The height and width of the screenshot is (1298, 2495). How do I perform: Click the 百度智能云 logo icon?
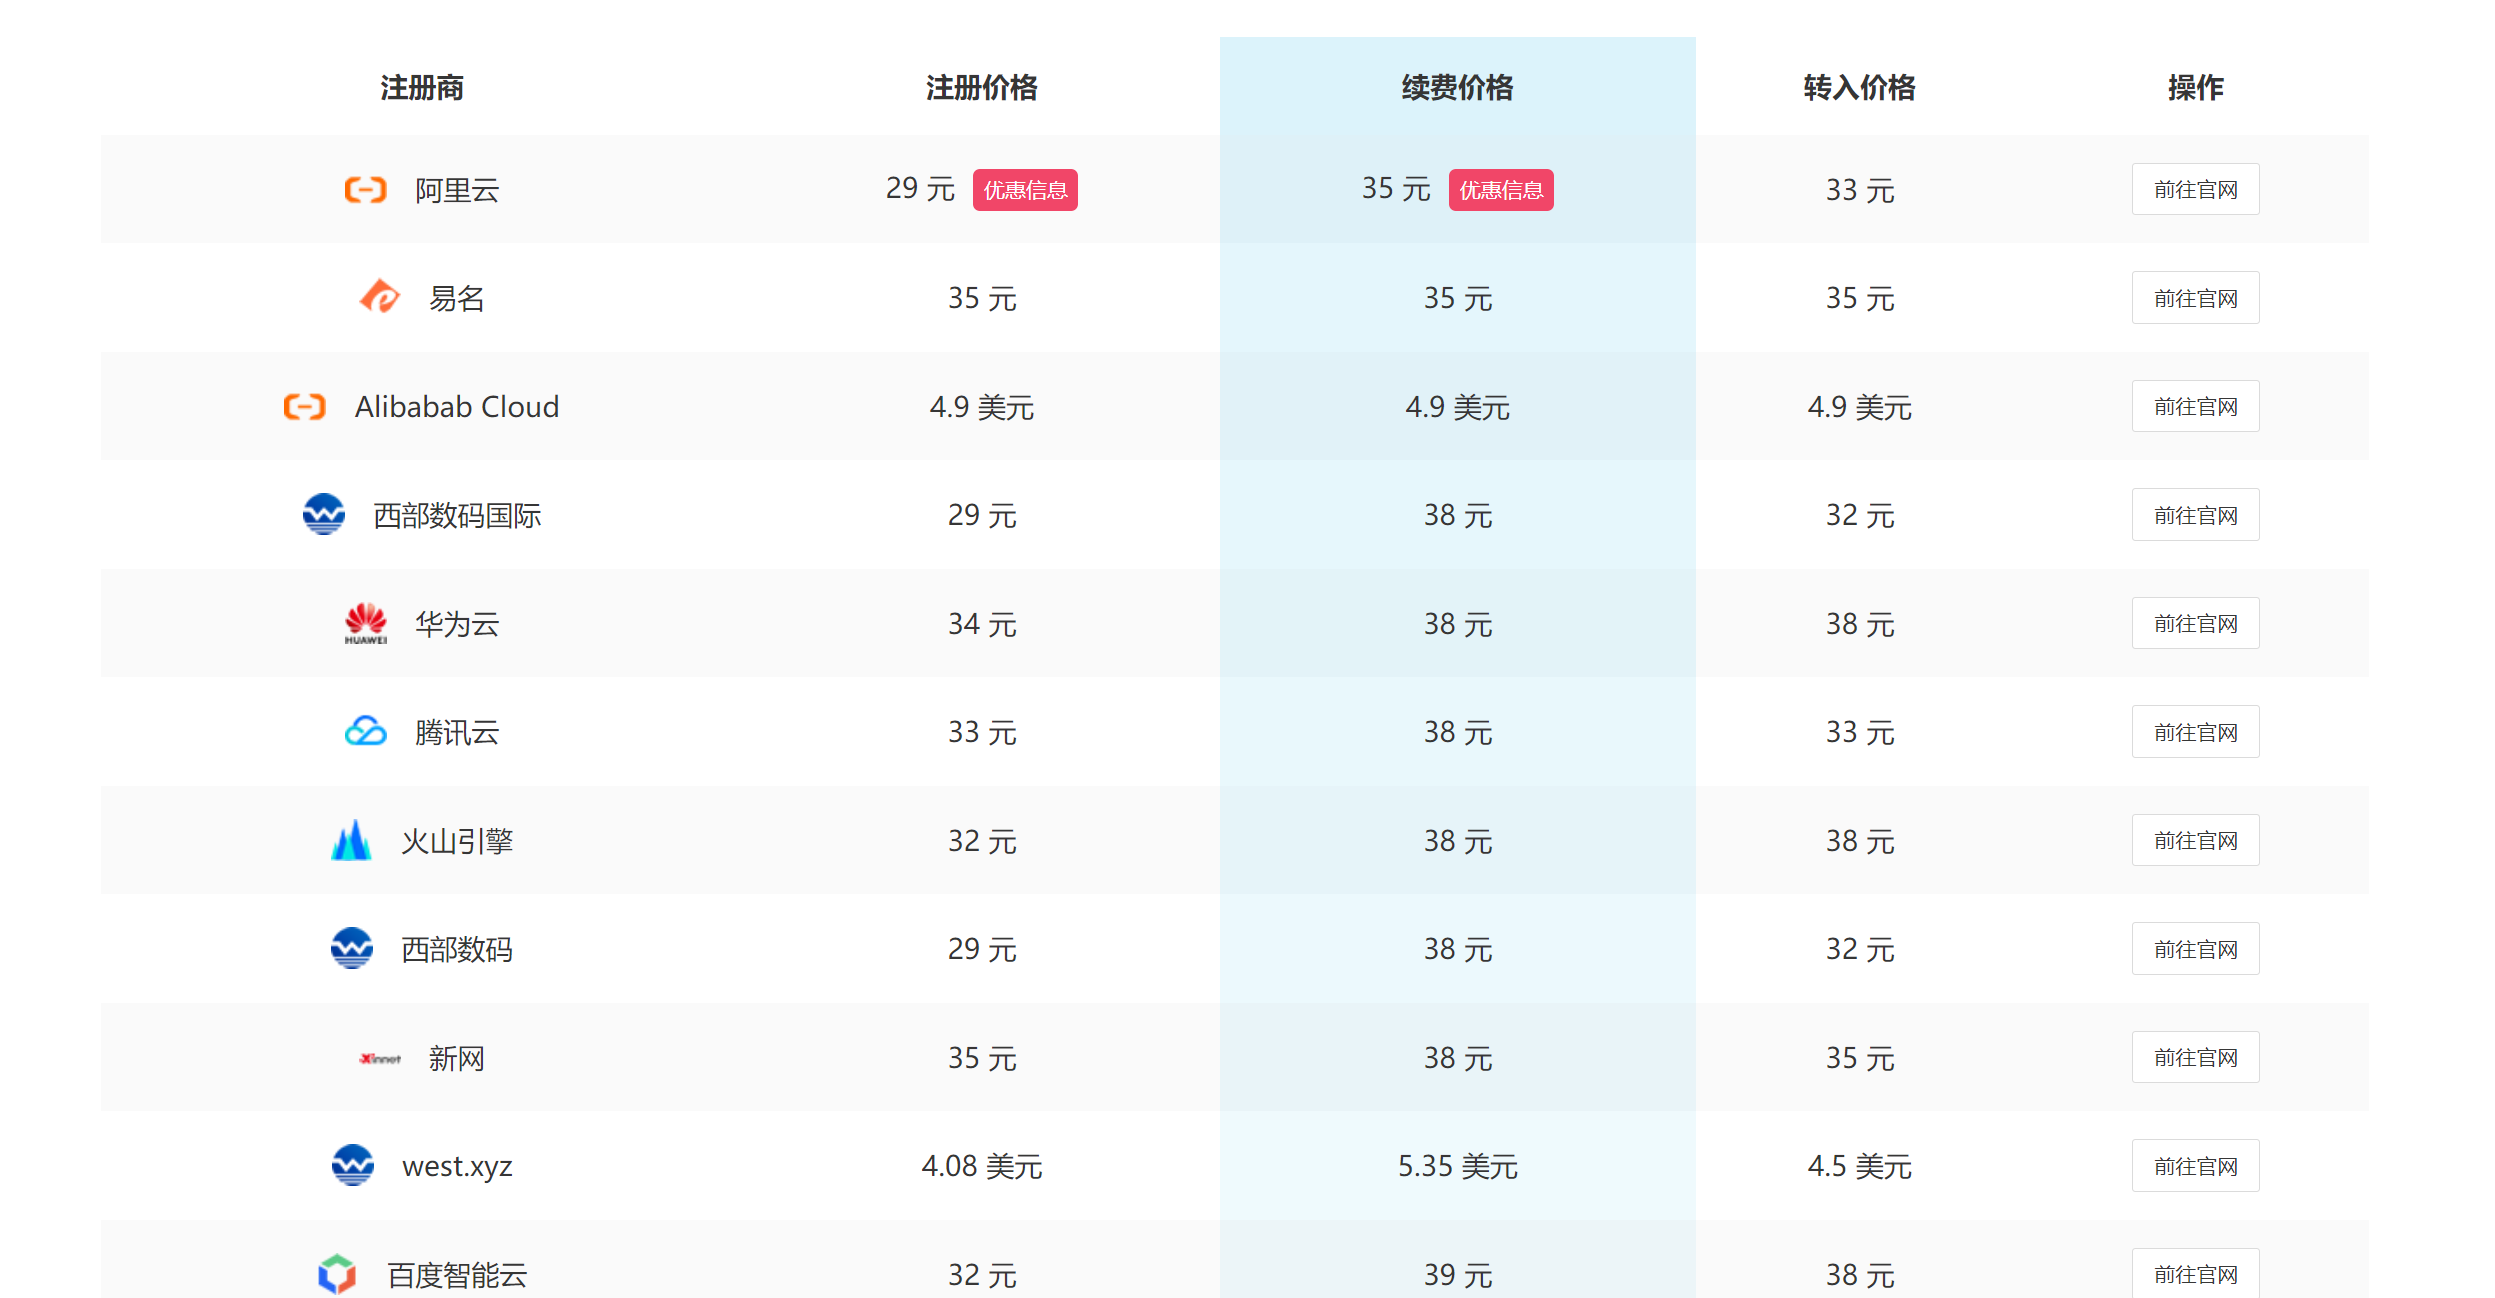[337, 1274]
